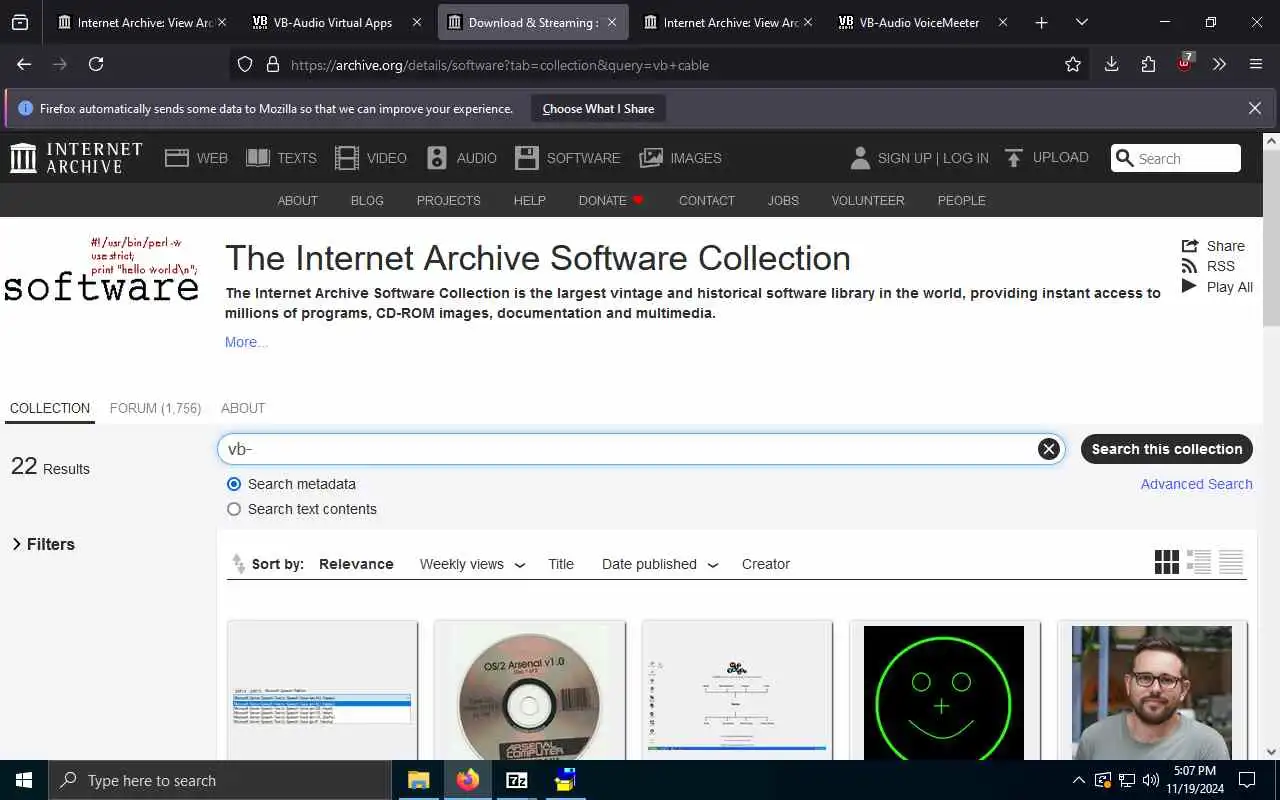Screen dimensions: 1280x800
Task: Open Firefox downloads panel
Action: tap(1111, 64)
